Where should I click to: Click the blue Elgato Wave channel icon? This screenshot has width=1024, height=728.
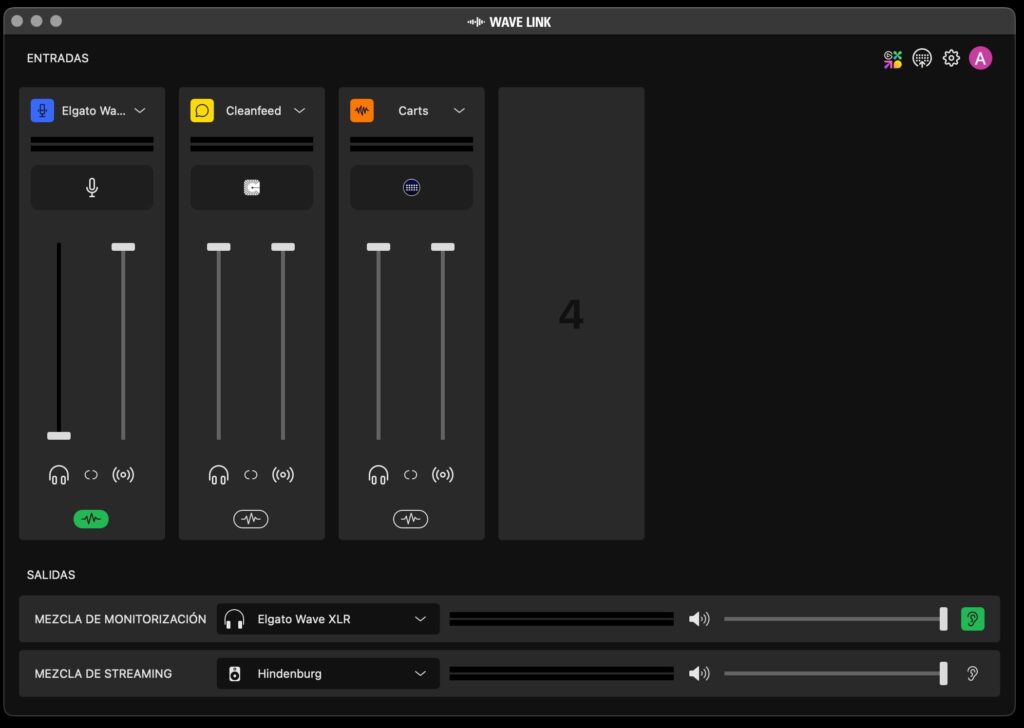tap(42, 111)
